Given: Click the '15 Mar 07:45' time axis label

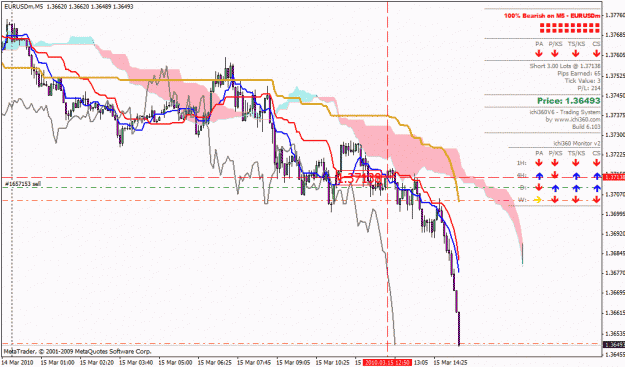Looking at the screenshot, I should coord(254,363).
